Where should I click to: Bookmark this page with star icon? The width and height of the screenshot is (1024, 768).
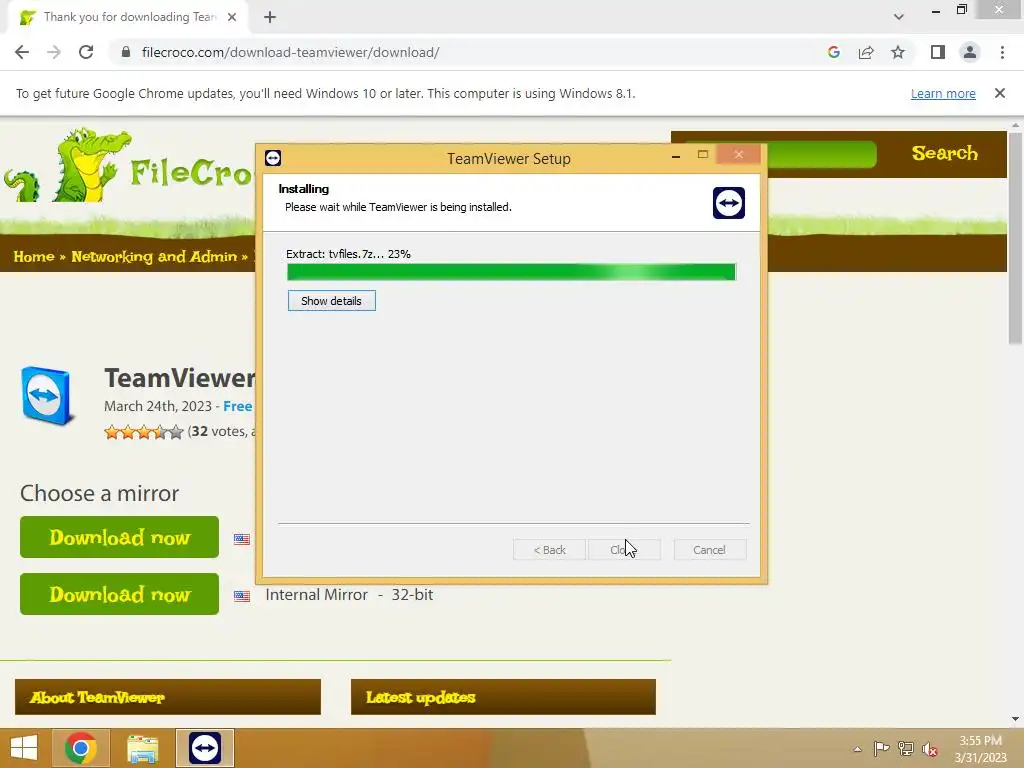(x=898, y=52)
